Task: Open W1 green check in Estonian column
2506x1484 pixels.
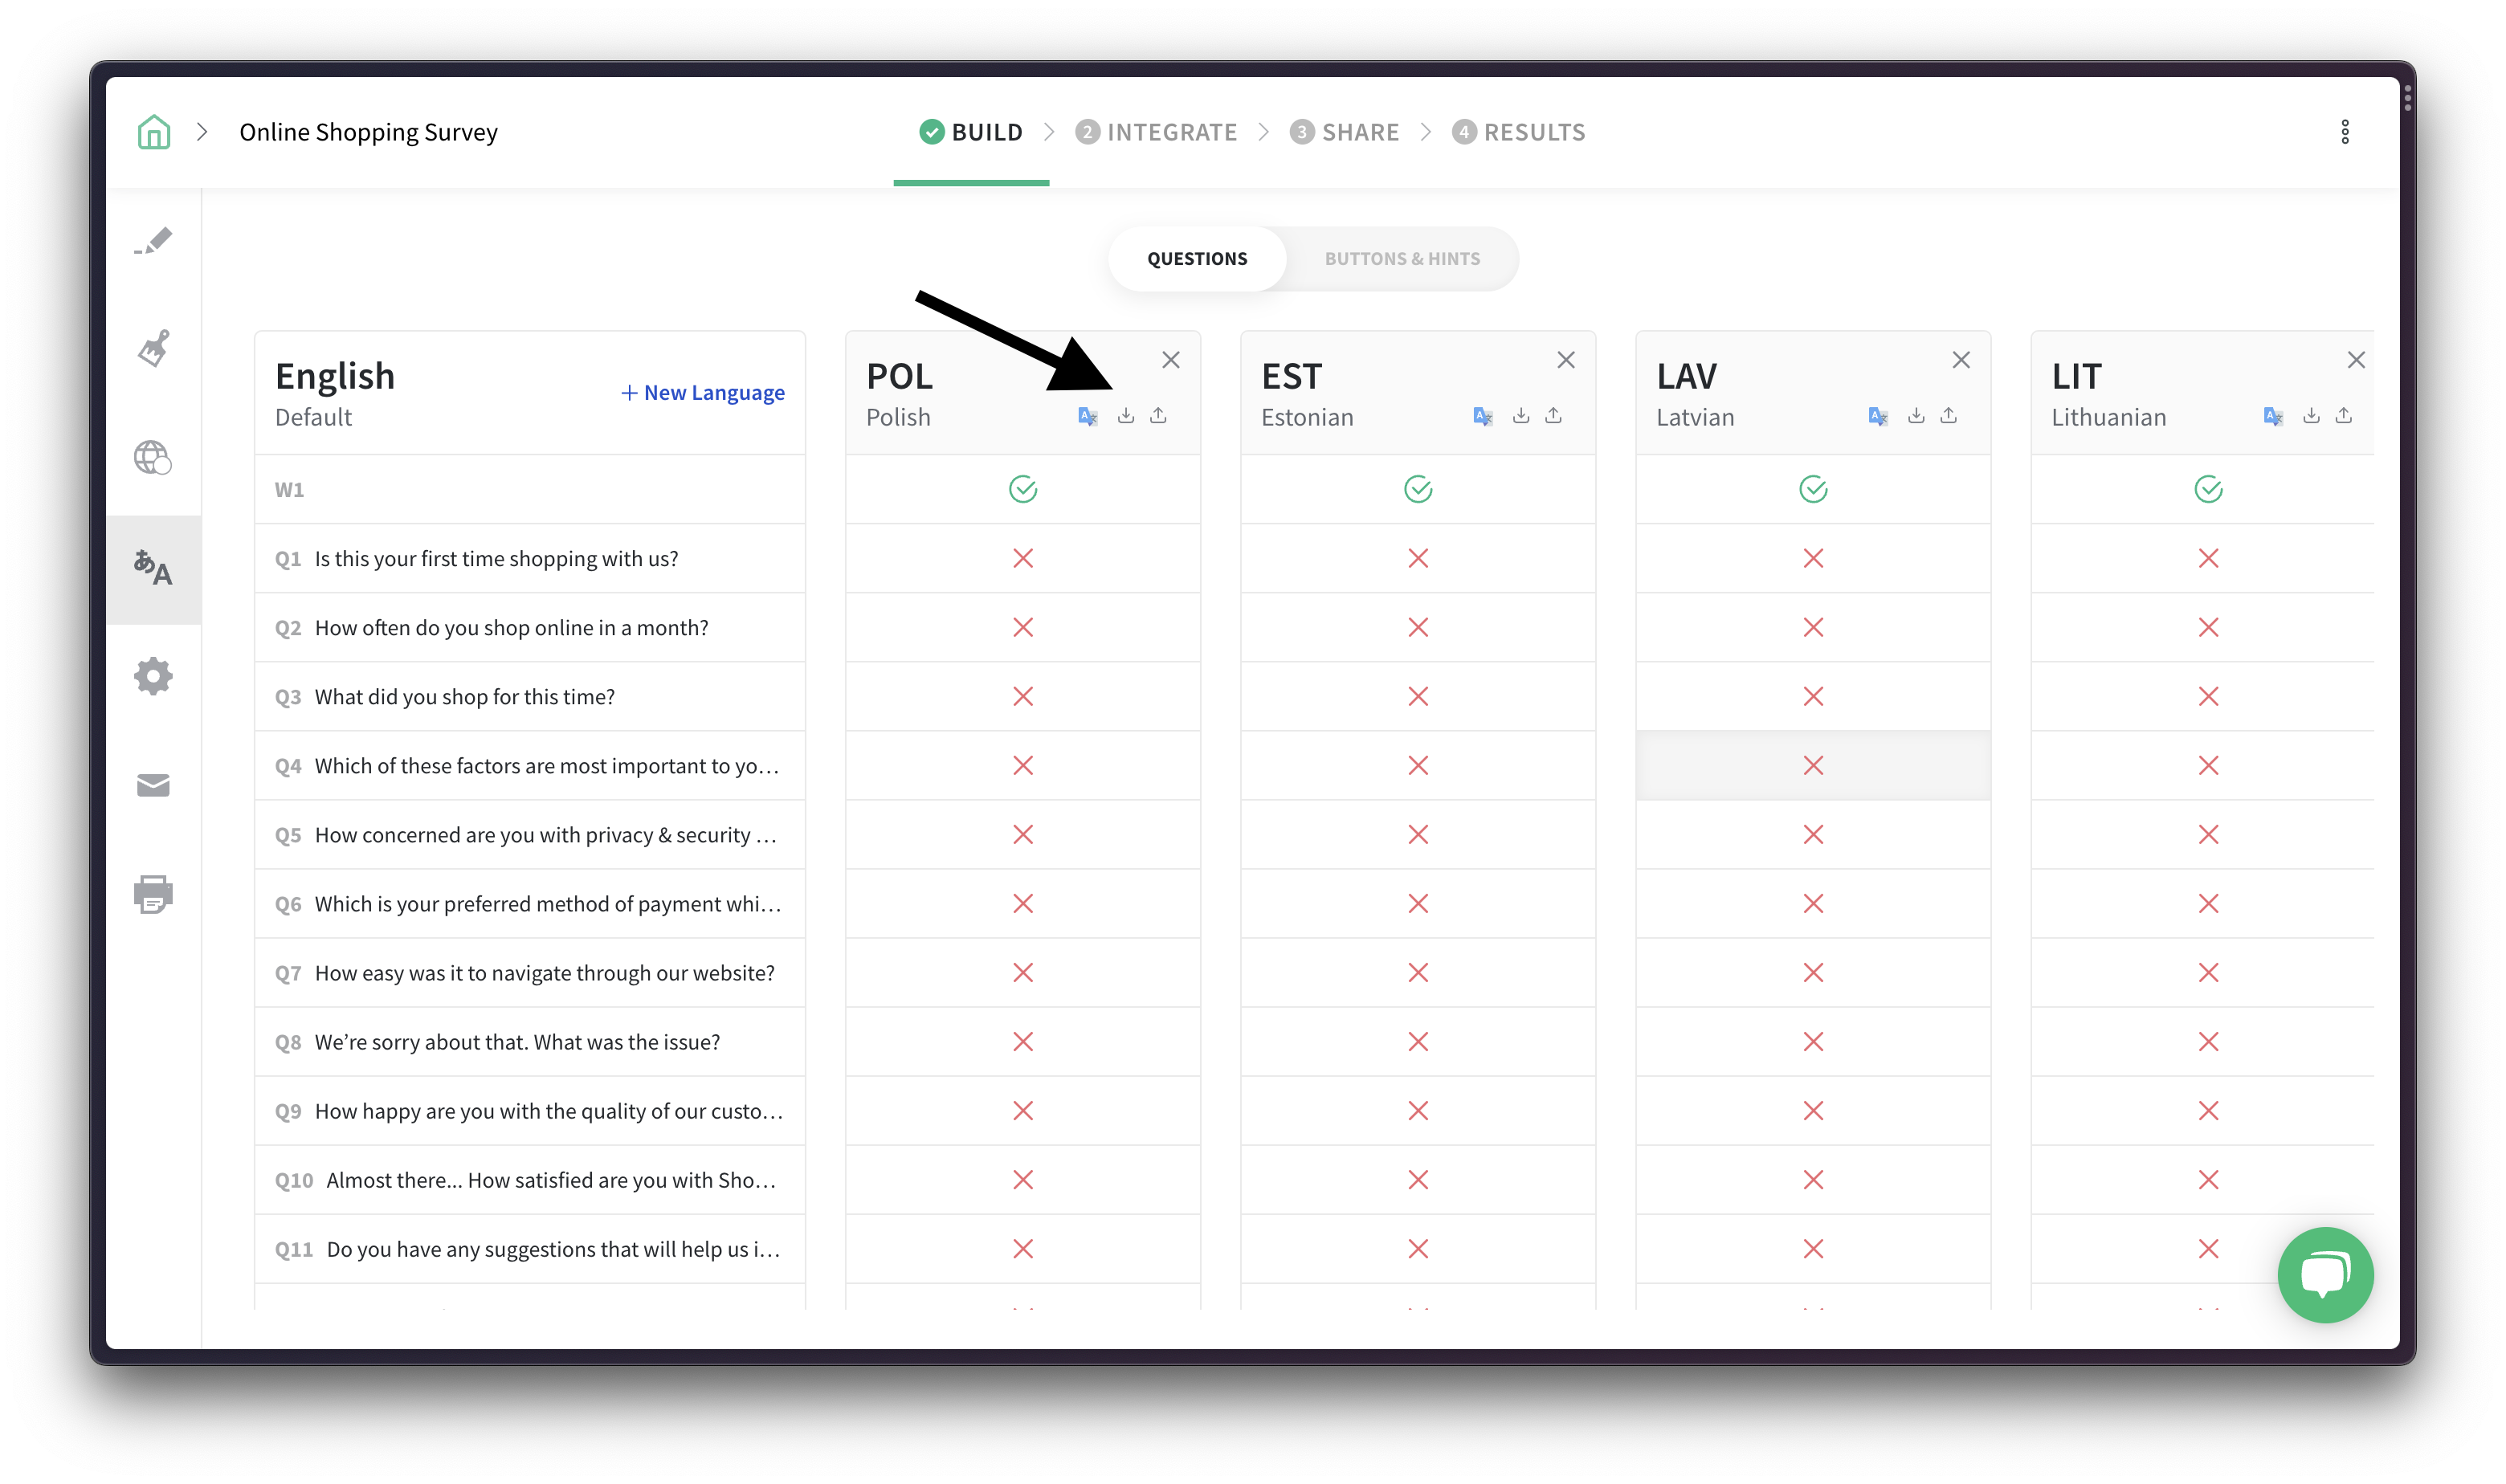Action: click(x=1418, y=489)
